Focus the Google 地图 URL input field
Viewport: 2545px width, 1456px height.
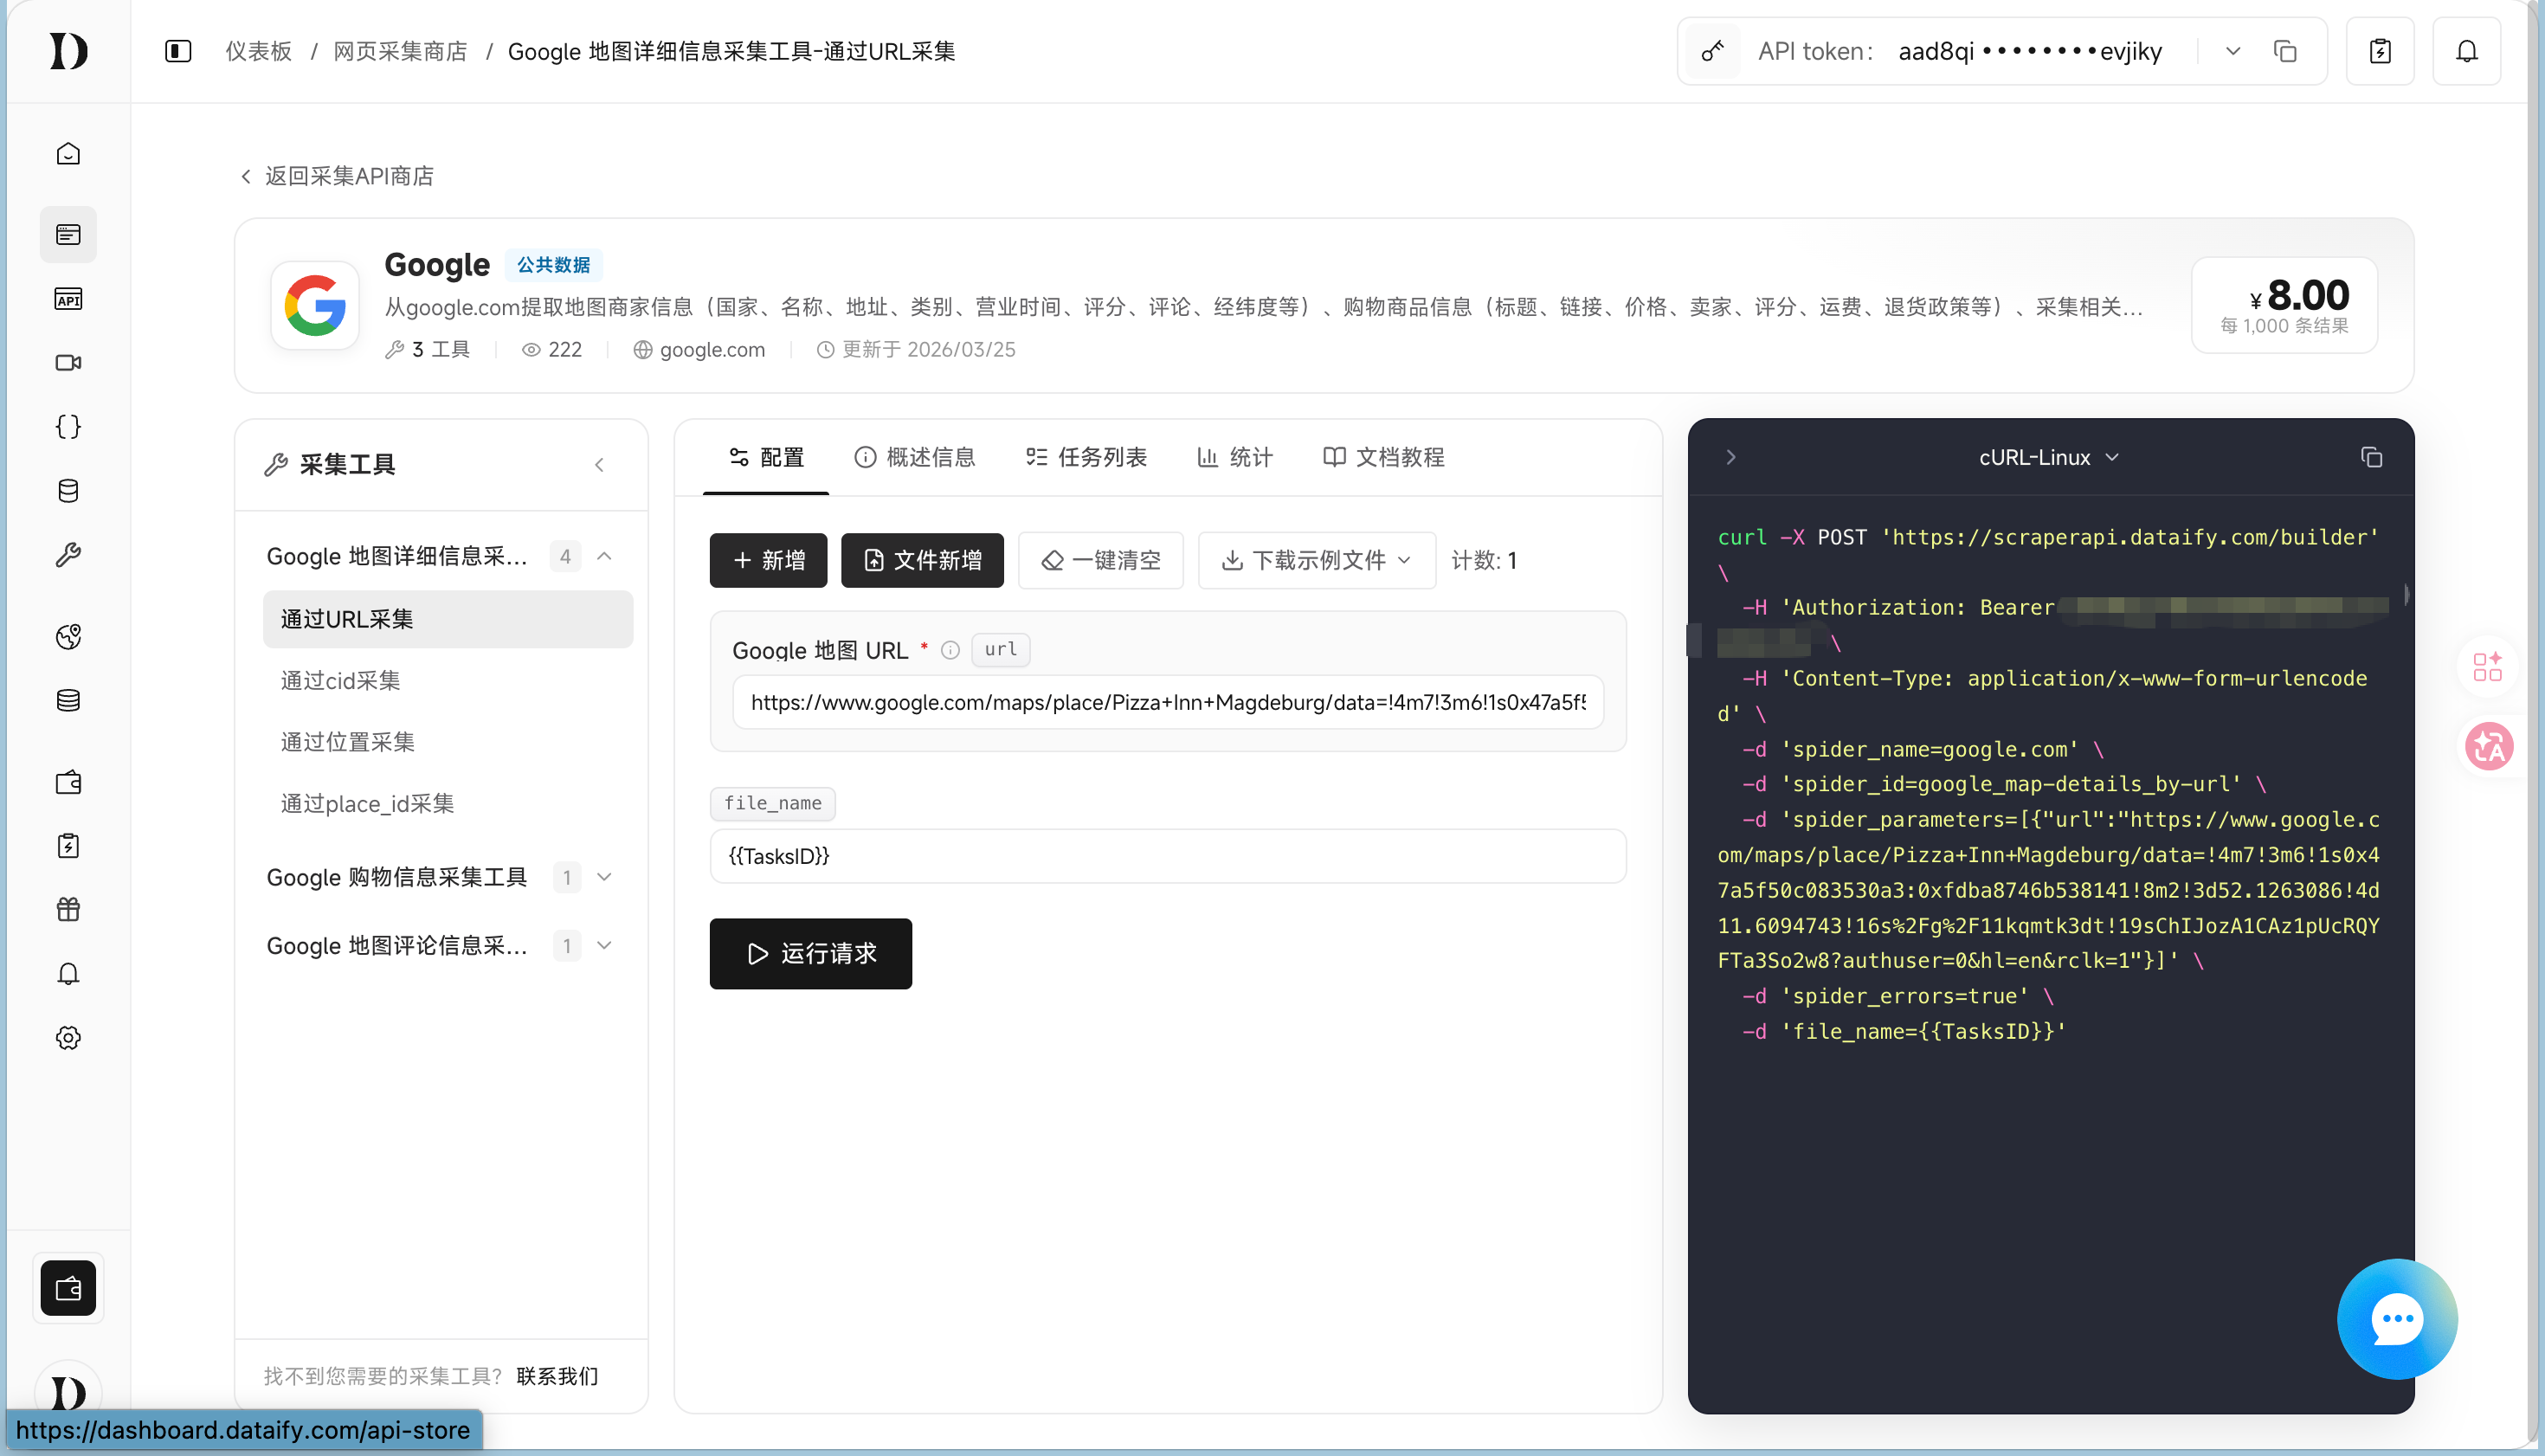[1168, 702]
